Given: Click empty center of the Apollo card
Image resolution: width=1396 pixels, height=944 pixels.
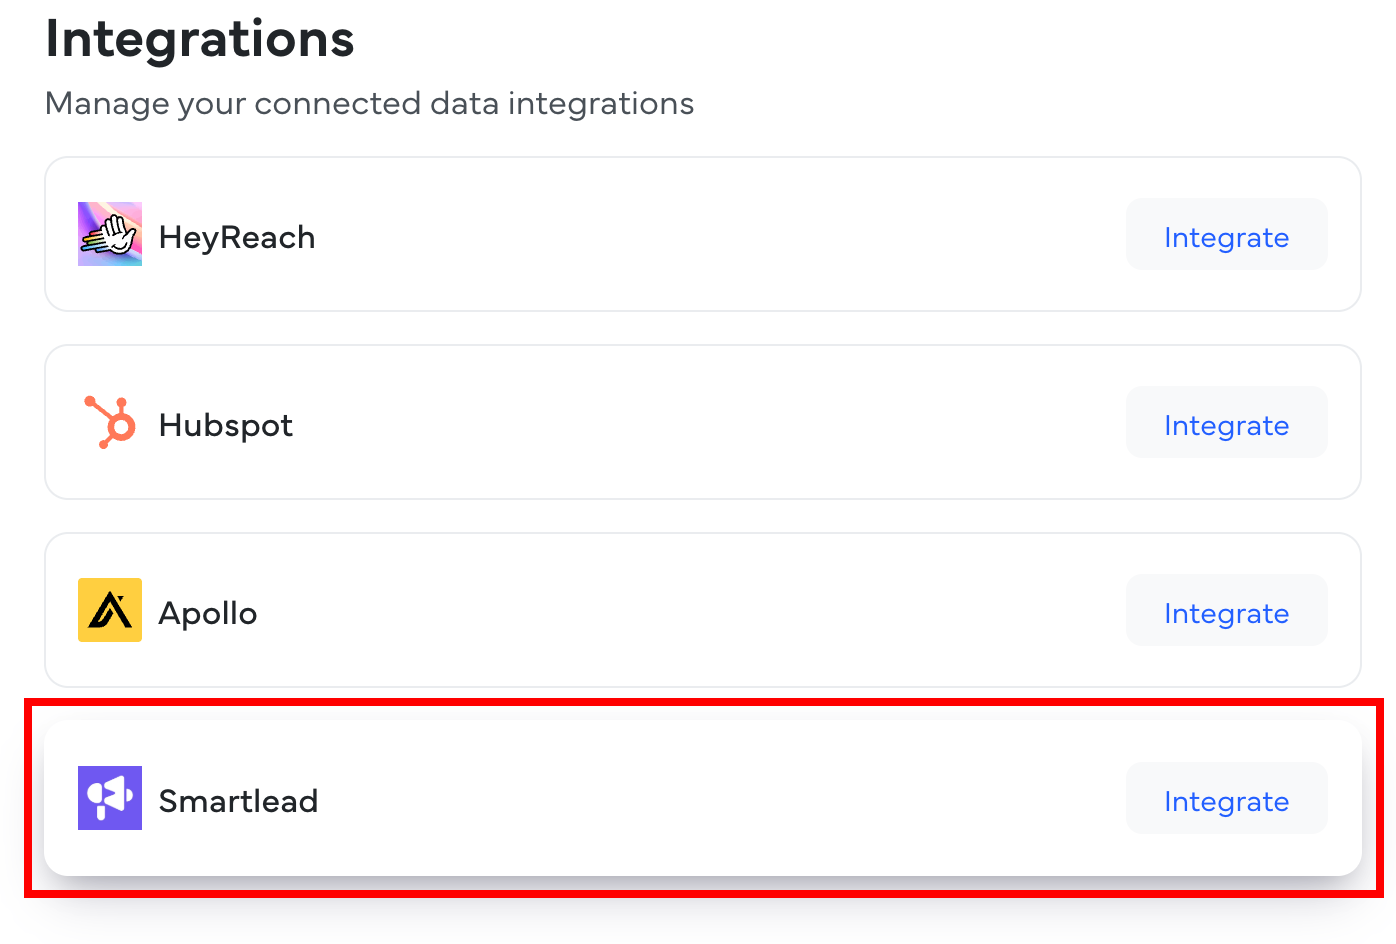Looking at the screenshot, I should click(700, 612).
